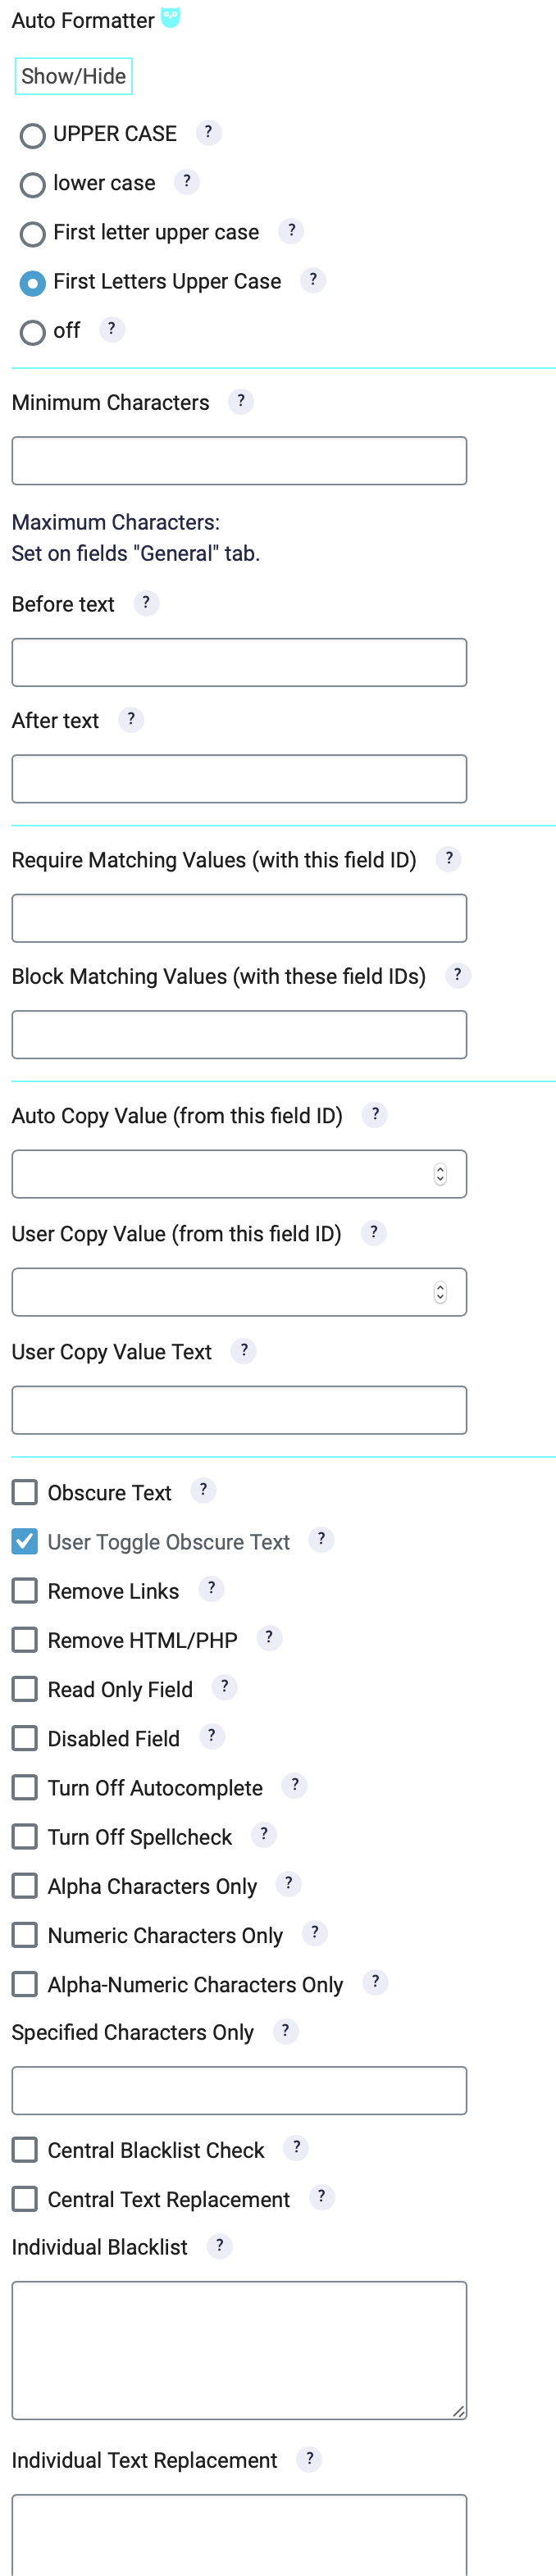Disable User Toggle Obscure Text
The height and width of the screenshot is (2576, 556).
(24, 1541)
